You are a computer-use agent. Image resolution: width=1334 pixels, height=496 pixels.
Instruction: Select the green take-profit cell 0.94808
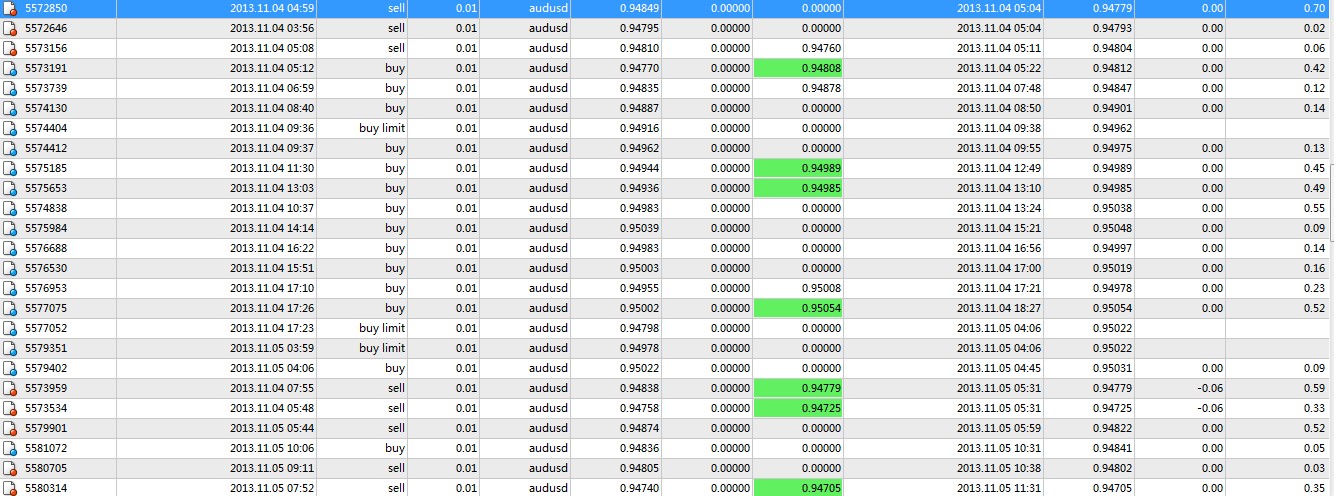point(798,69)
